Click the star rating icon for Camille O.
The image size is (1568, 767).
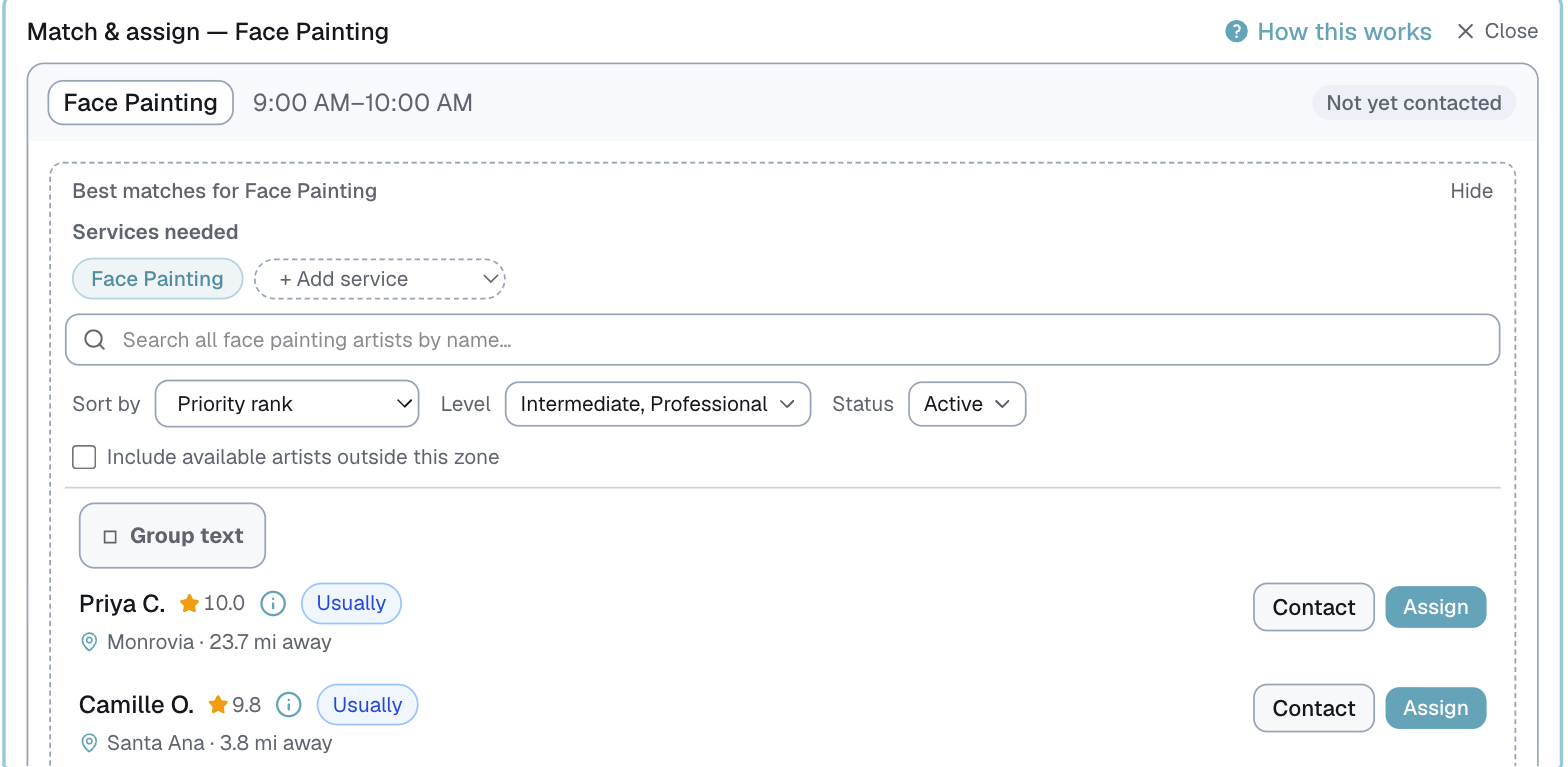pos(218,705)
